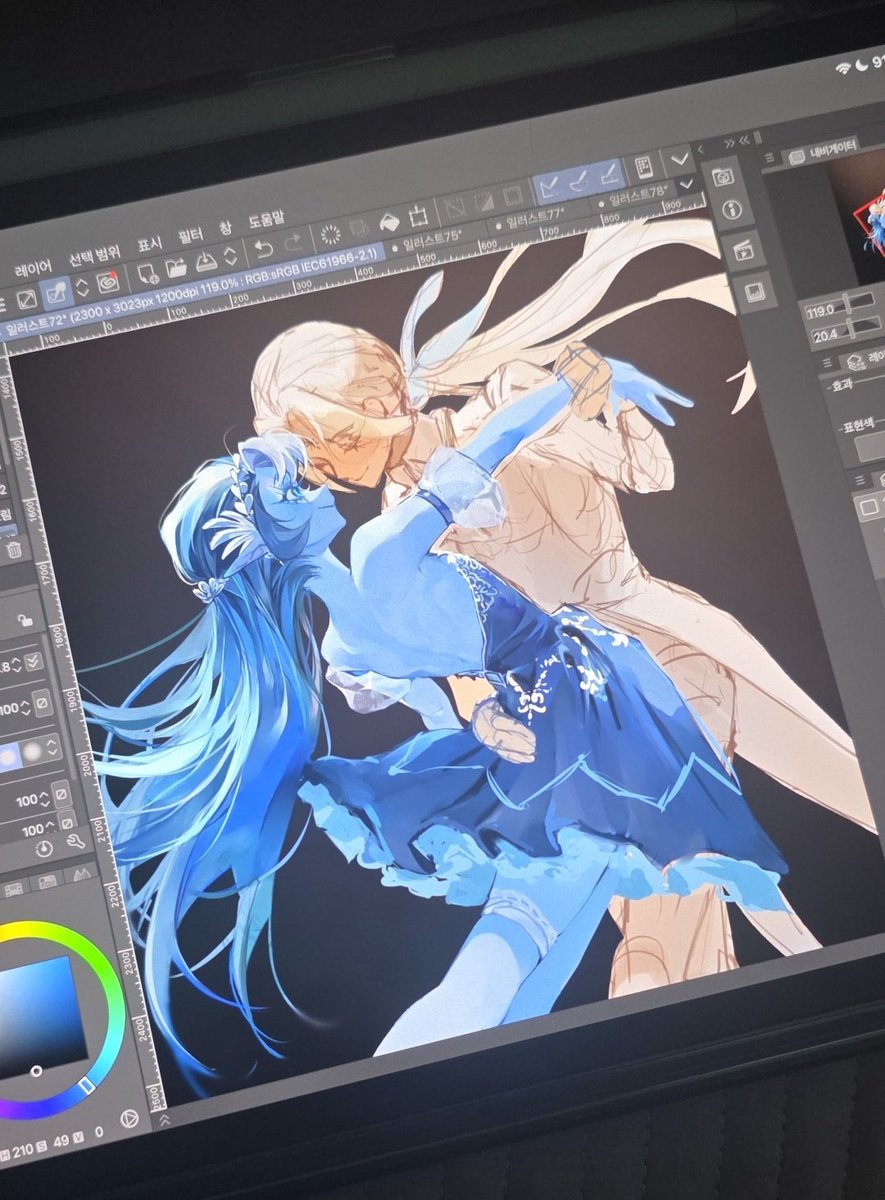Image resolution: width=885 pixels, height=1200 pixels.
Task: Click the up-down arrows beside the brush icon
Action: [81, 287]
